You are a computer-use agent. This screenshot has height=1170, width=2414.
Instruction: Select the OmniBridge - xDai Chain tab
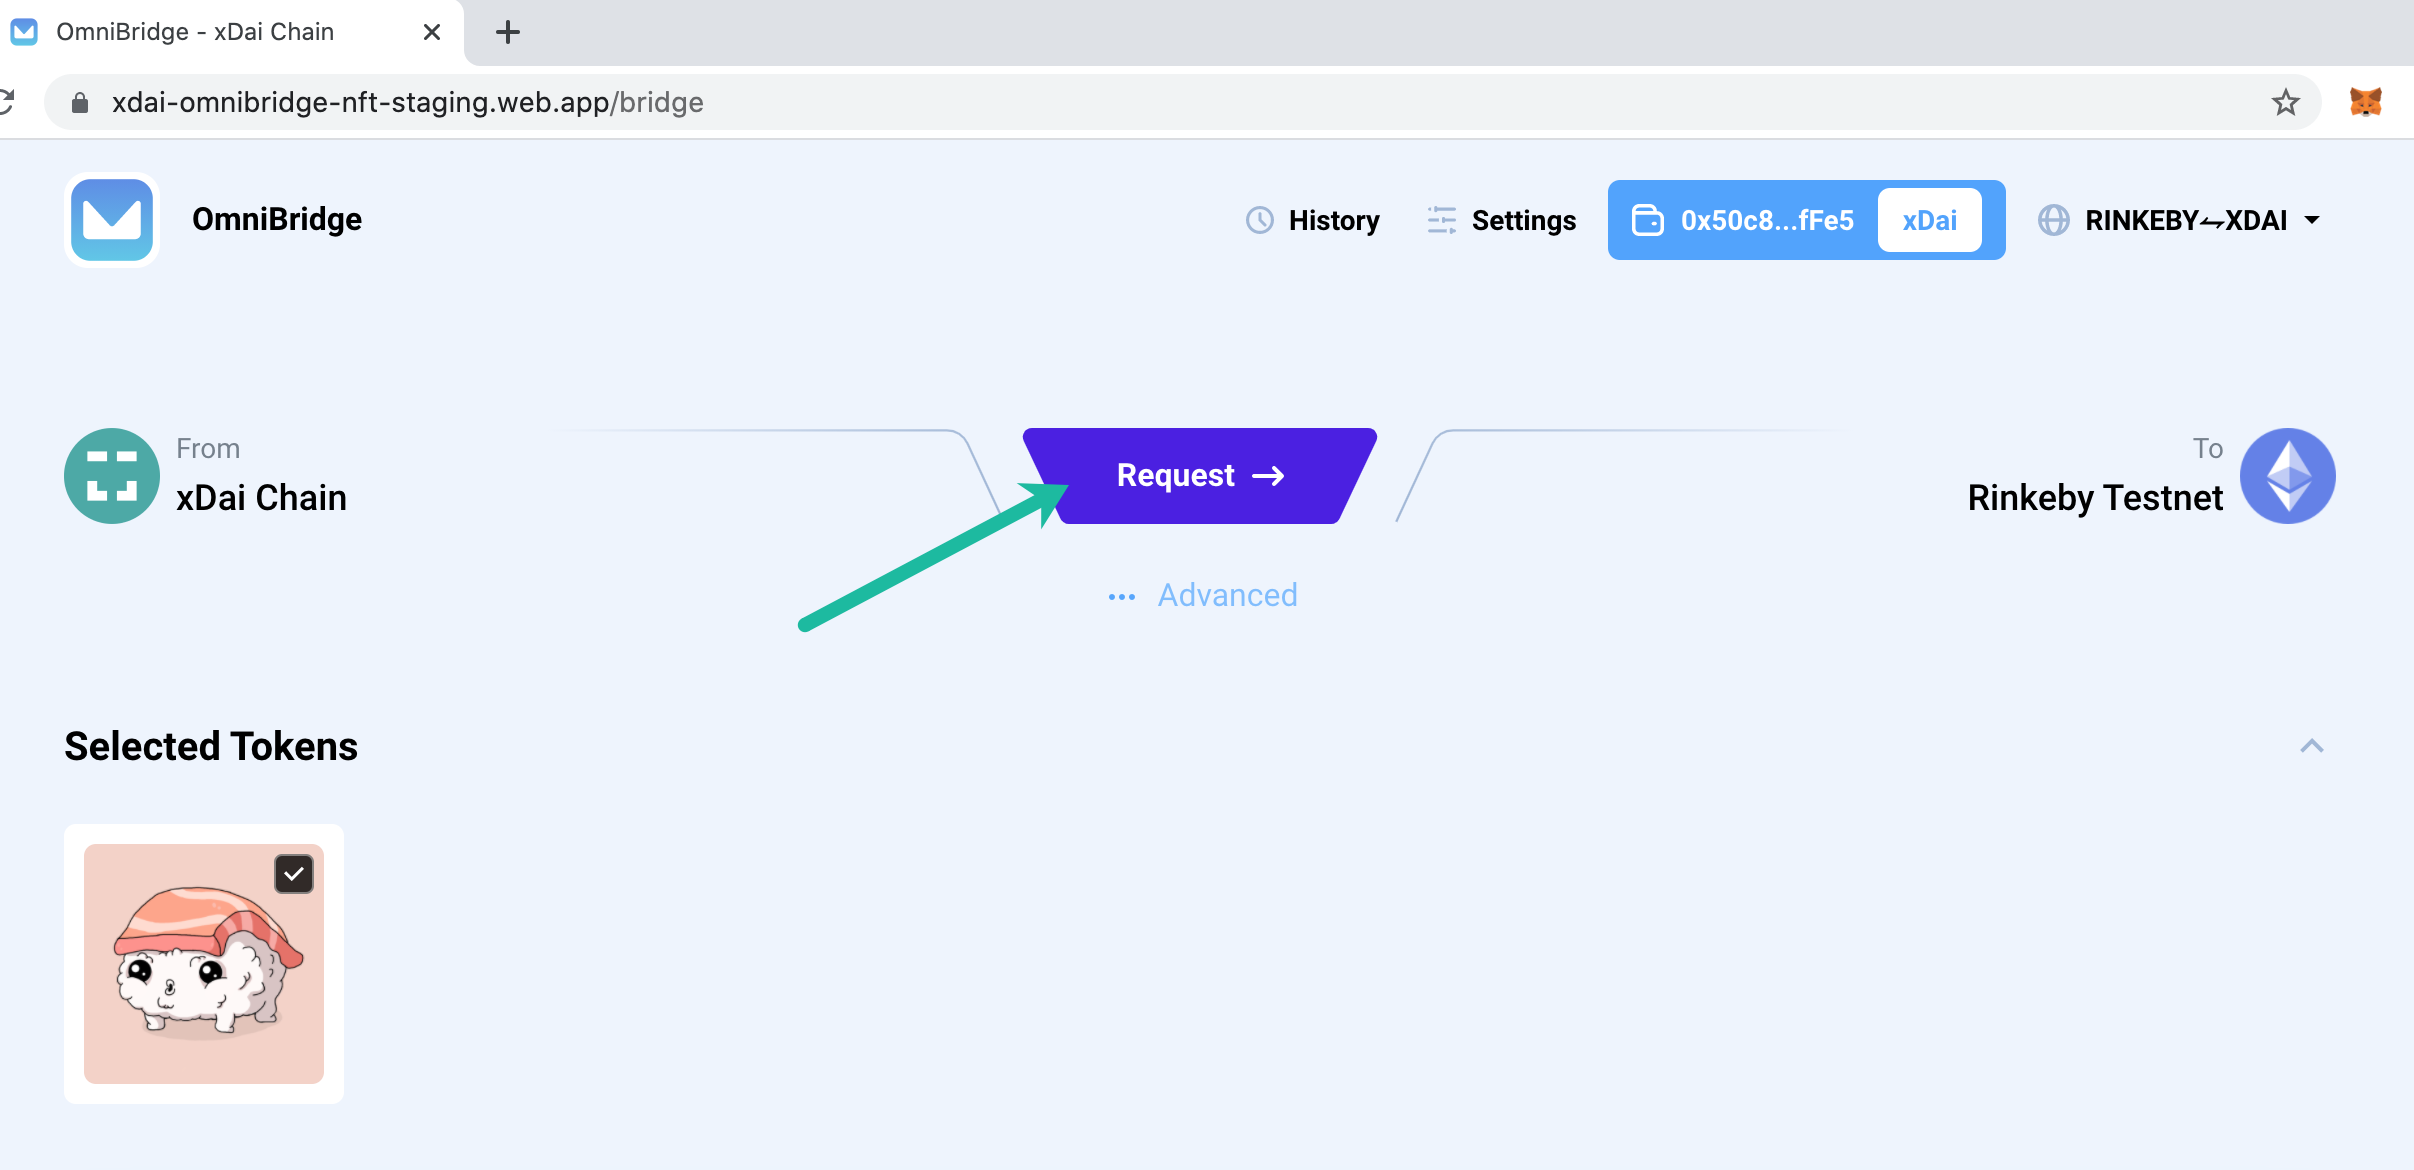(230, 32)
